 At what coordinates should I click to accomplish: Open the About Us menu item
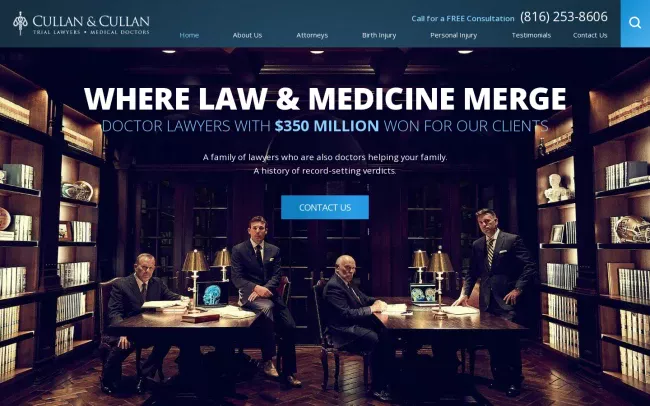click(x=247, y=35)
